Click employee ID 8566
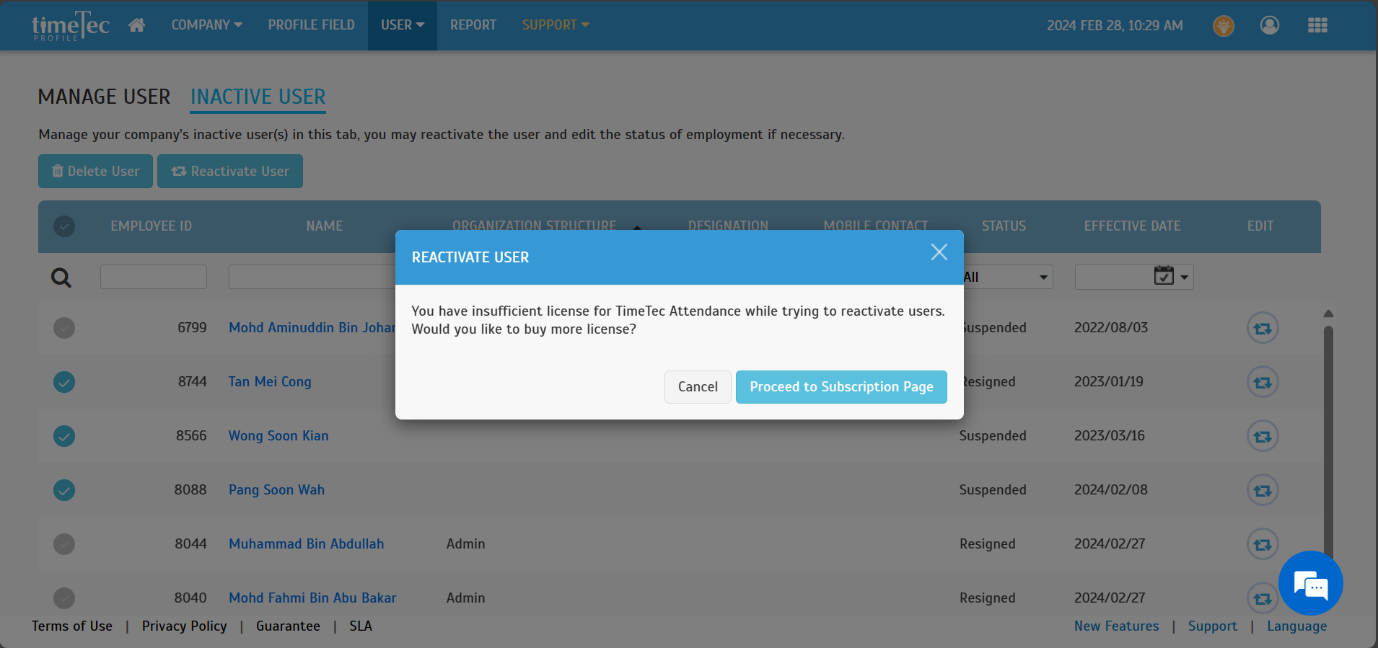The height and width of the screenshot is (648, 1378). [x=190, y=436]
